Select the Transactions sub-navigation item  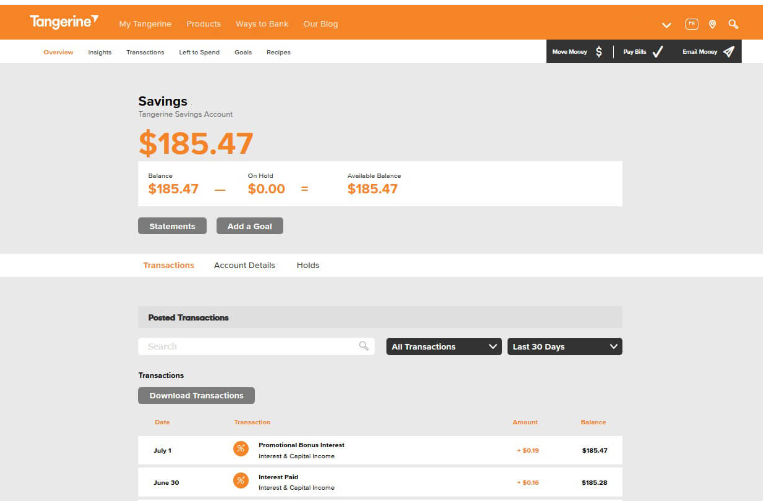[145, 52]
